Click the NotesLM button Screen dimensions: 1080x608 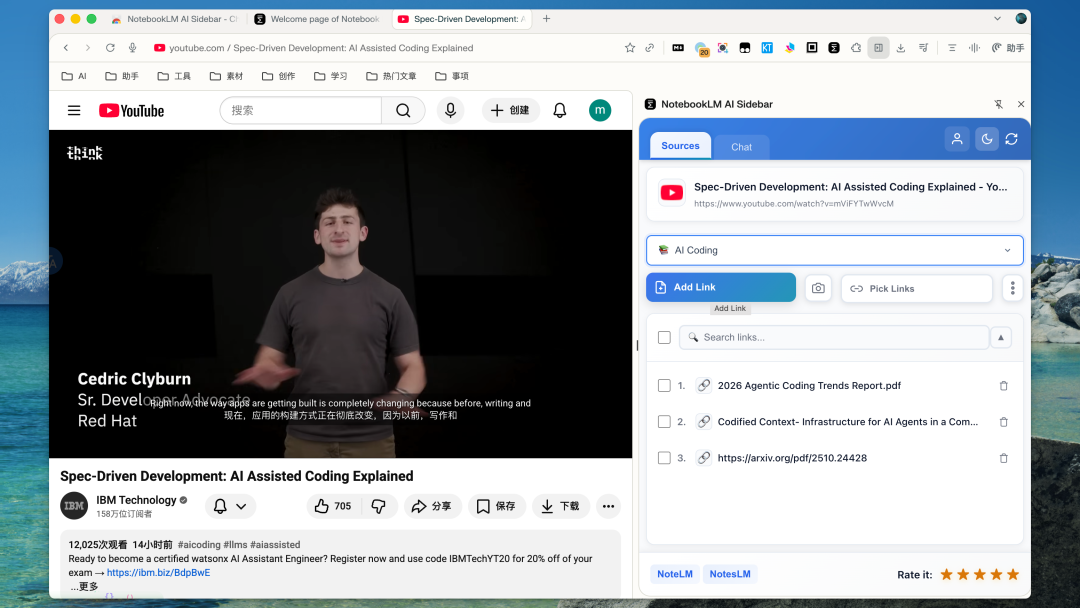pos(729,574)
